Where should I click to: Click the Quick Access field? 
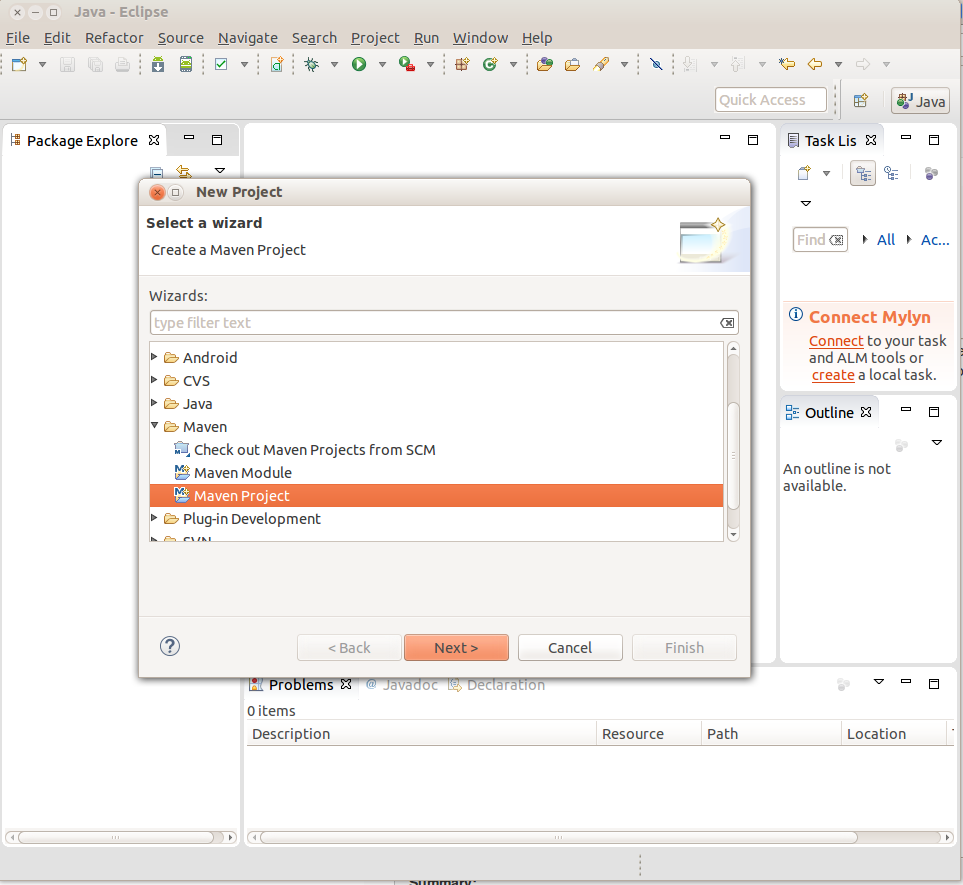(x=770, y=100)
